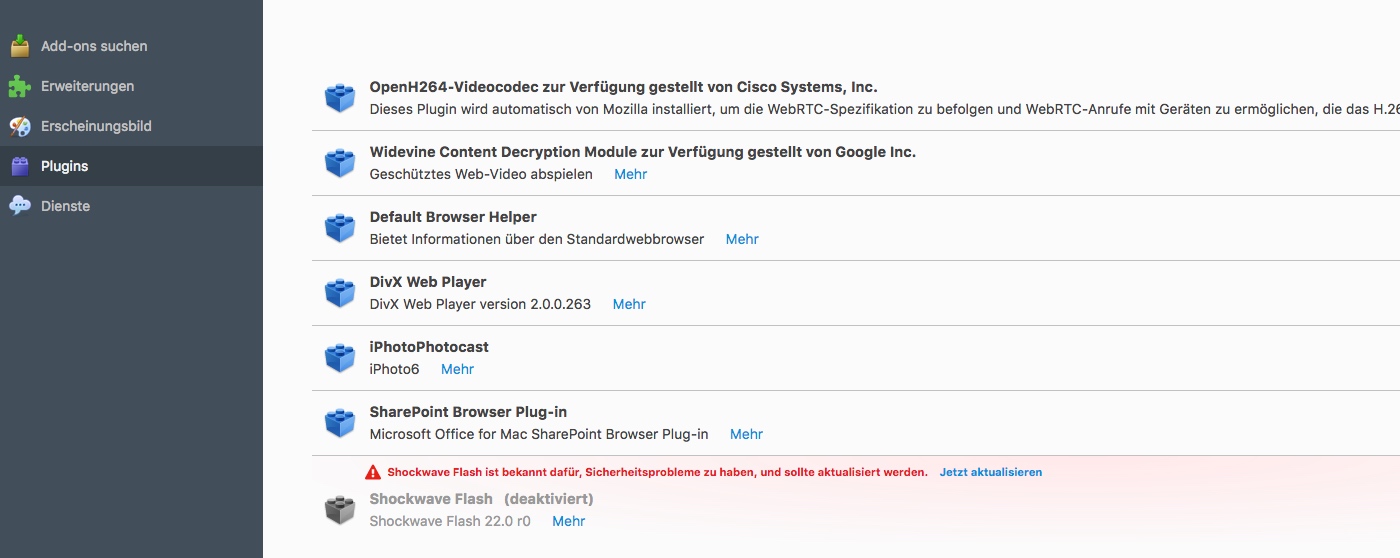Click Jetzt aktualisieren link for Flash
The width and height of the screenshot is (1400, 558).
pos(991,472)
